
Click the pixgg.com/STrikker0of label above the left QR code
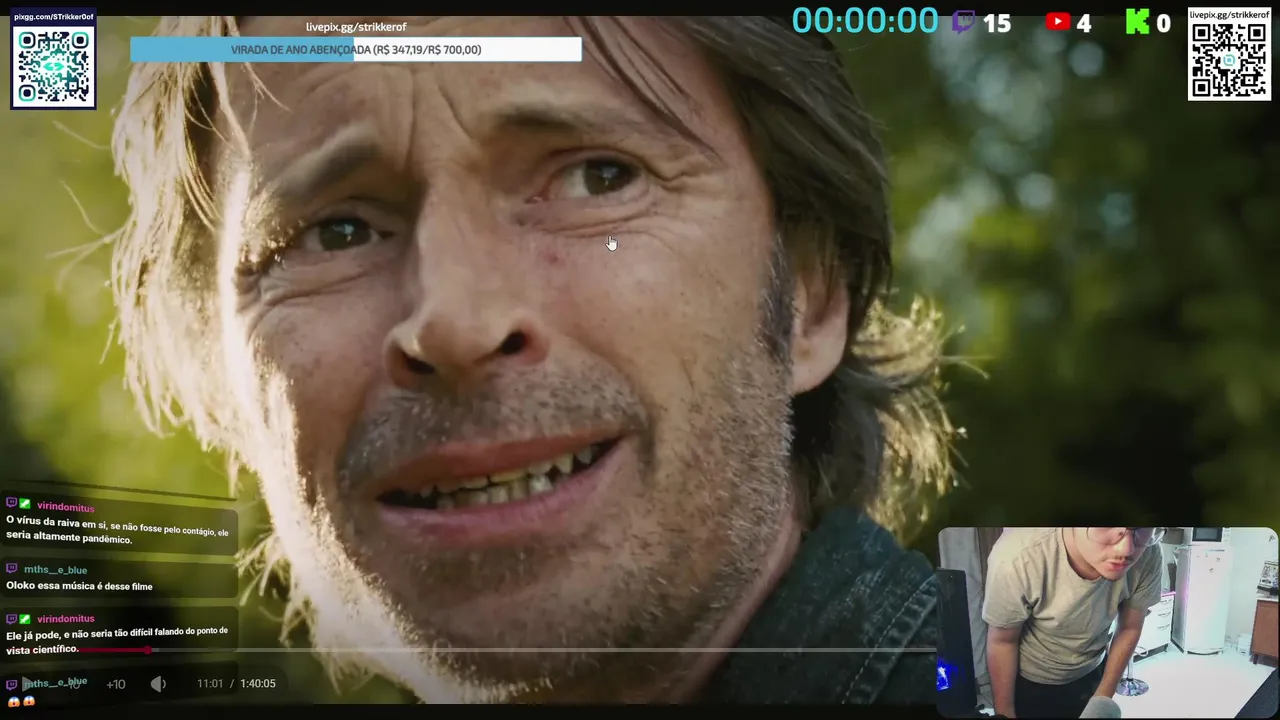[54, 17]
